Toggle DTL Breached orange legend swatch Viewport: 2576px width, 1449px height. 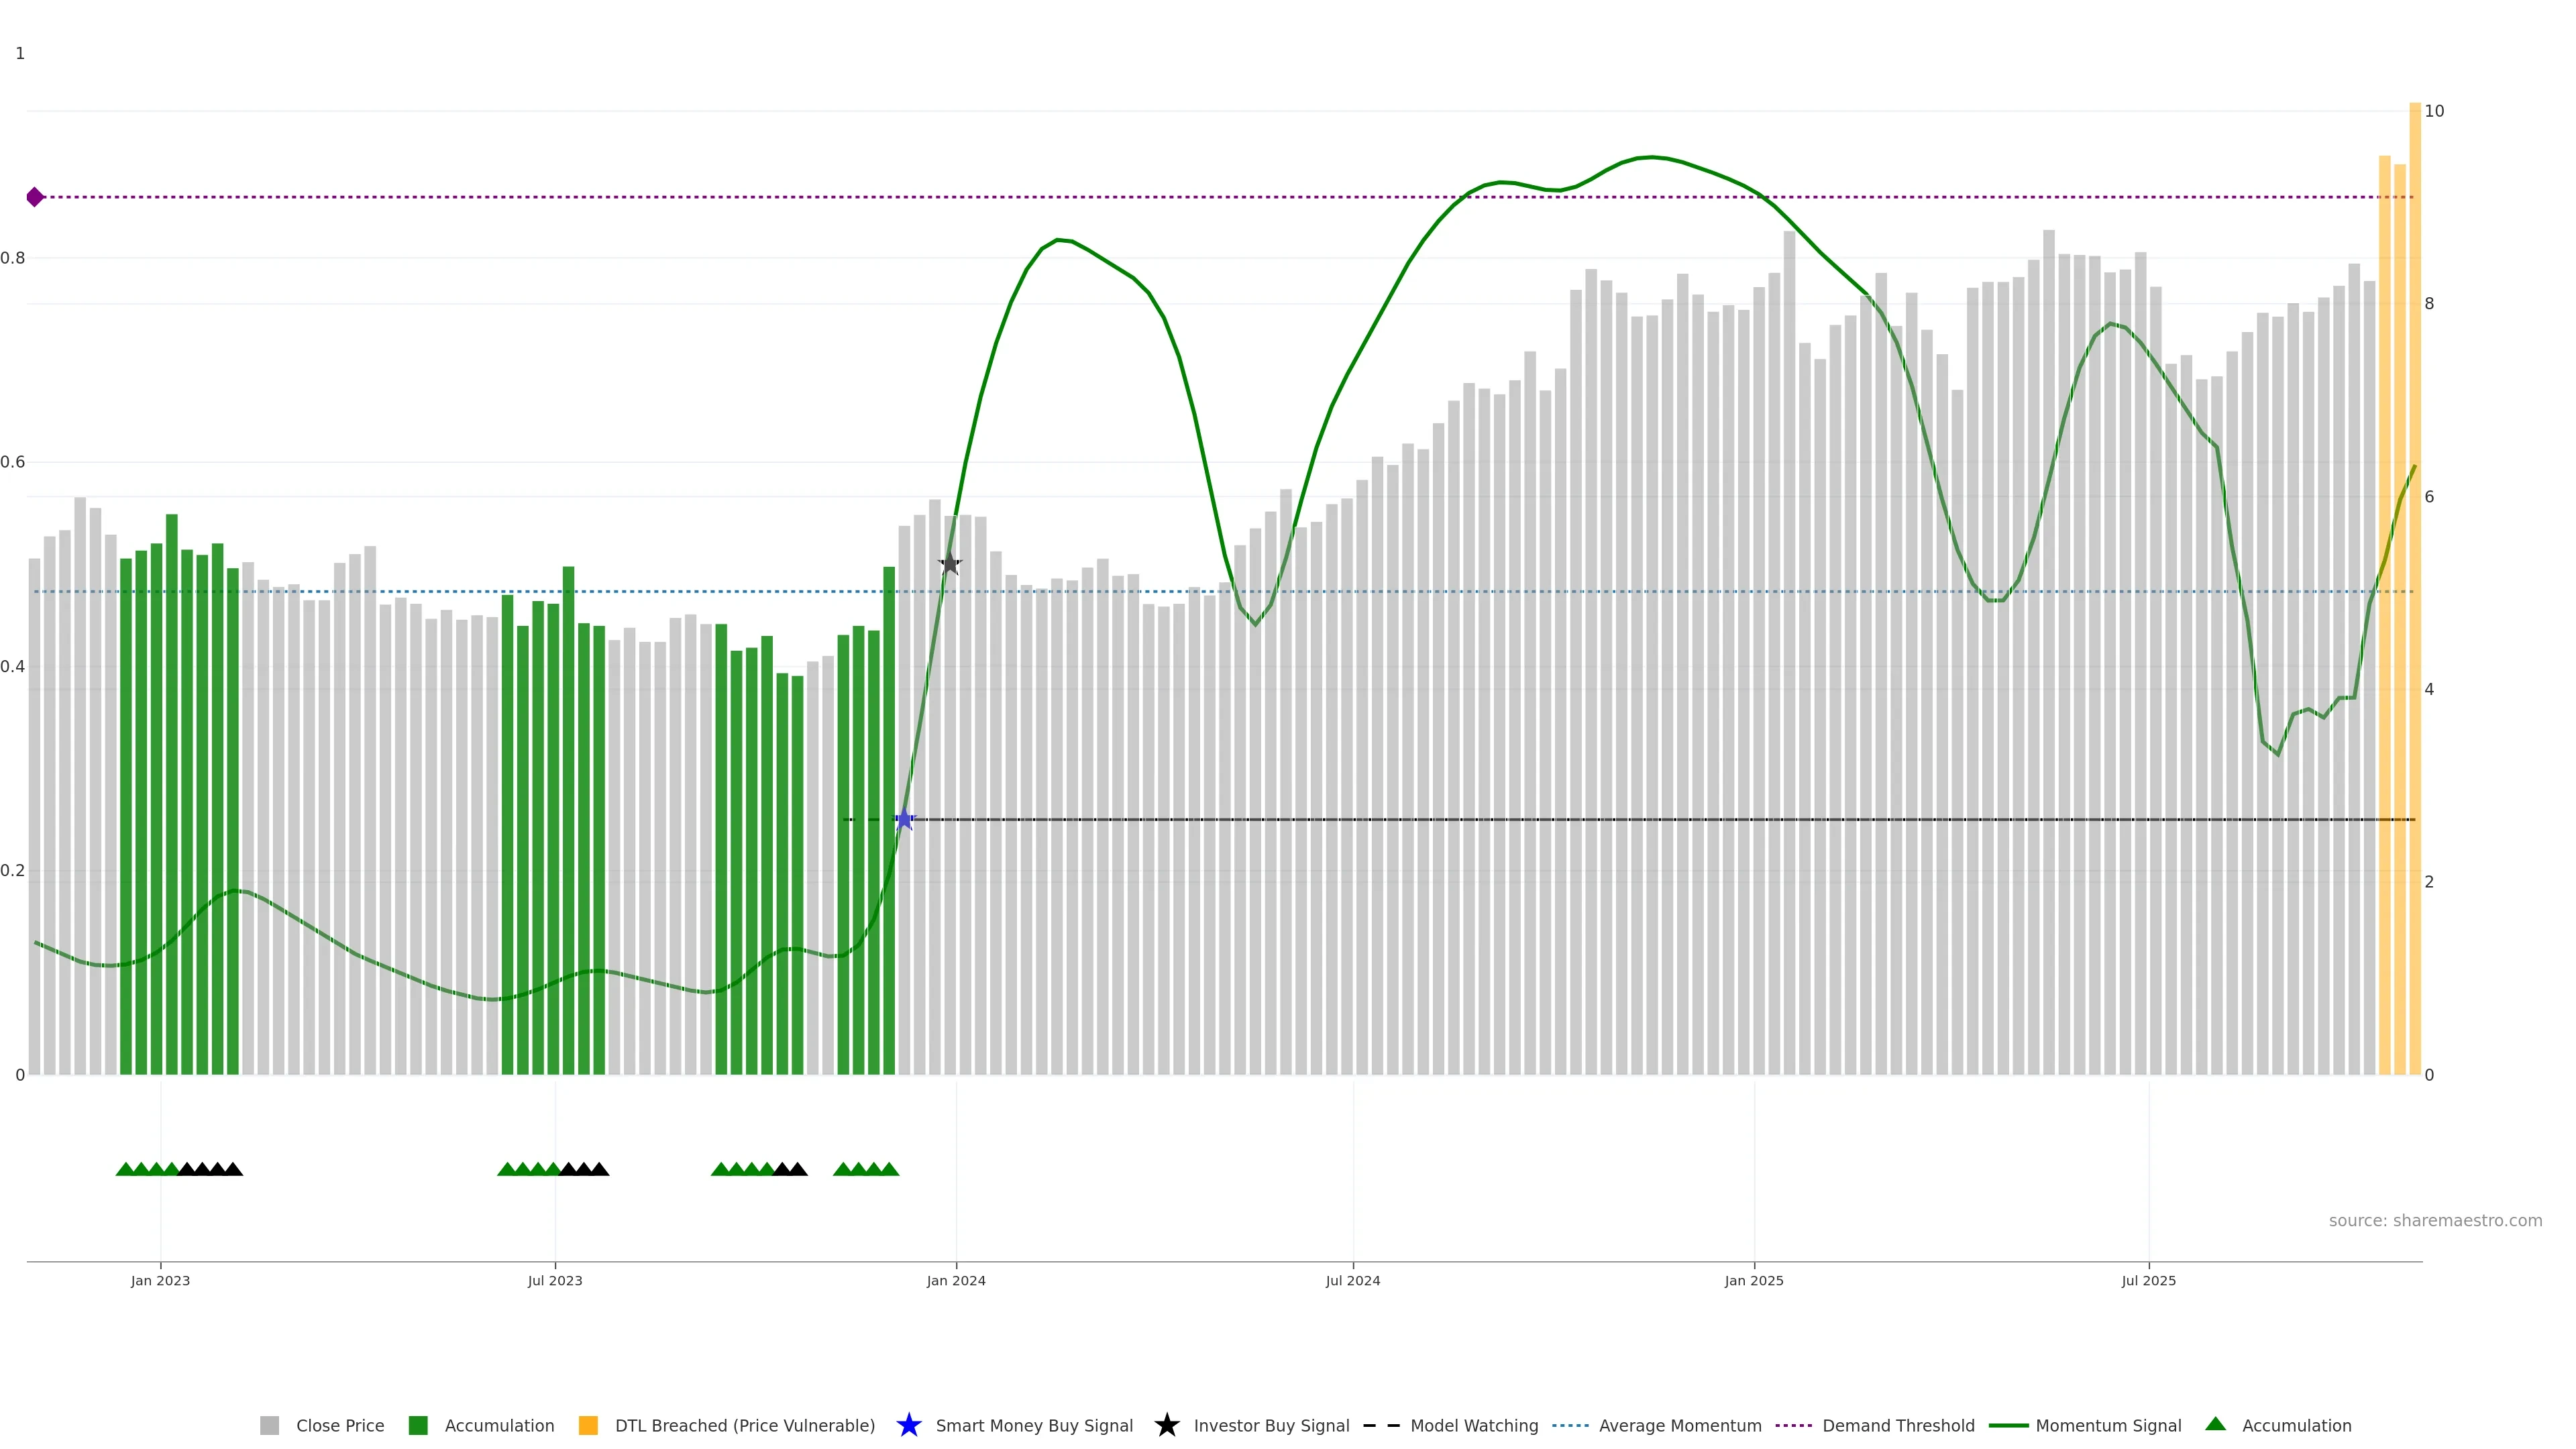click(x=588, y=1426)
